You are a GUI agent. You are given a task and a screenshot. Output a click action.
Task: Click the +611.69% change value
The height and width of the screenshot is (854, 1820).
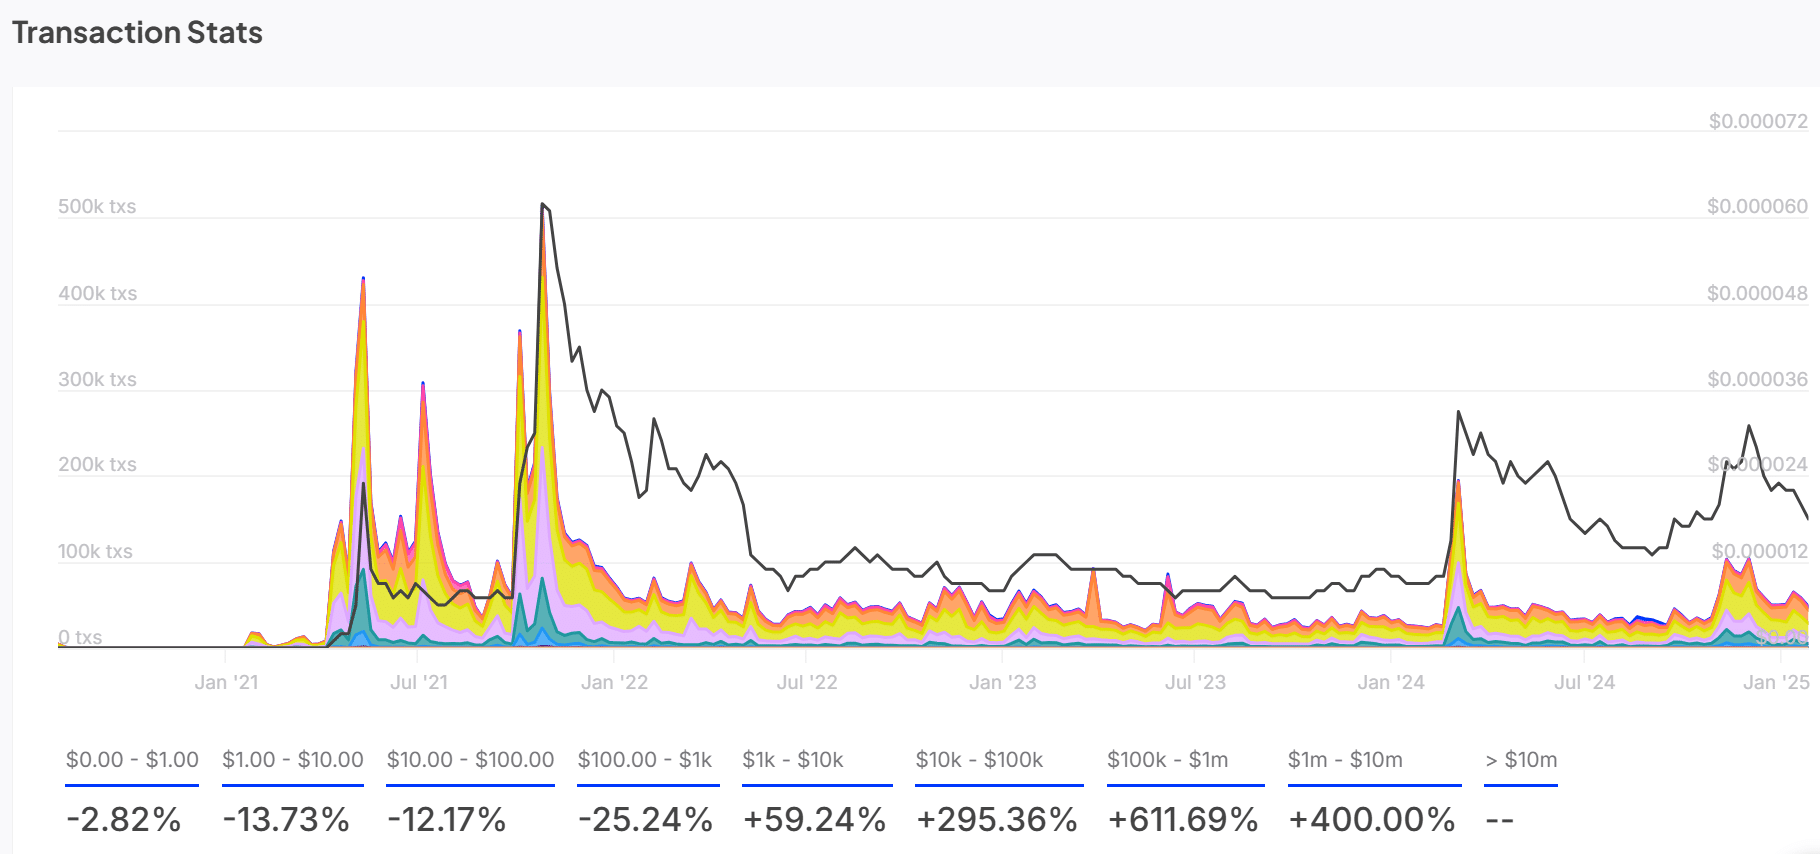pyautogui.click(x=1182, y=820)
